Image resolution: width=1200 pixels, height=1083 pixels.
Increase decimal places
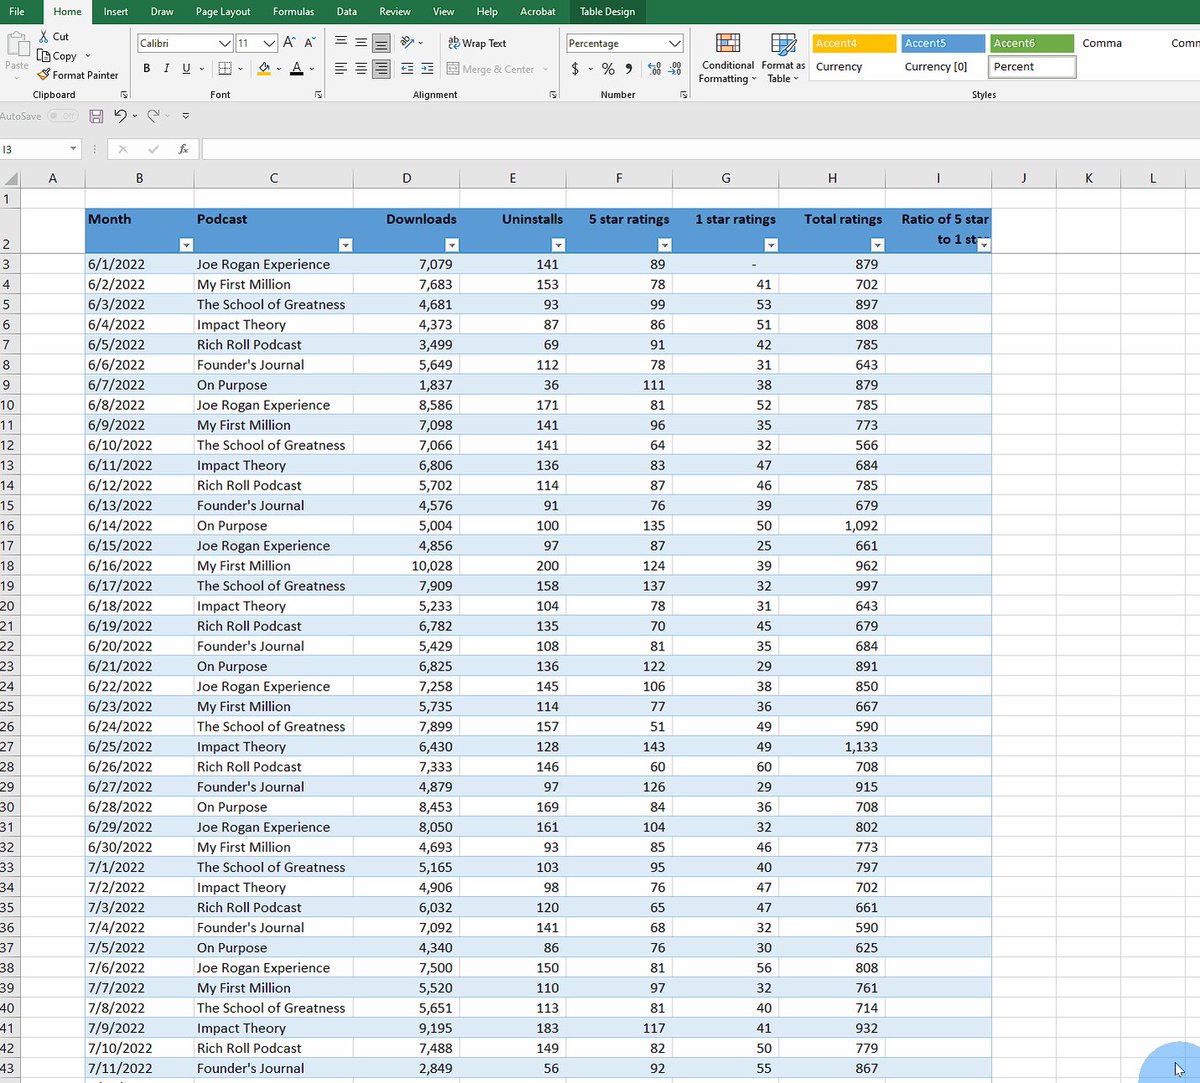click(x=655, y=69)
